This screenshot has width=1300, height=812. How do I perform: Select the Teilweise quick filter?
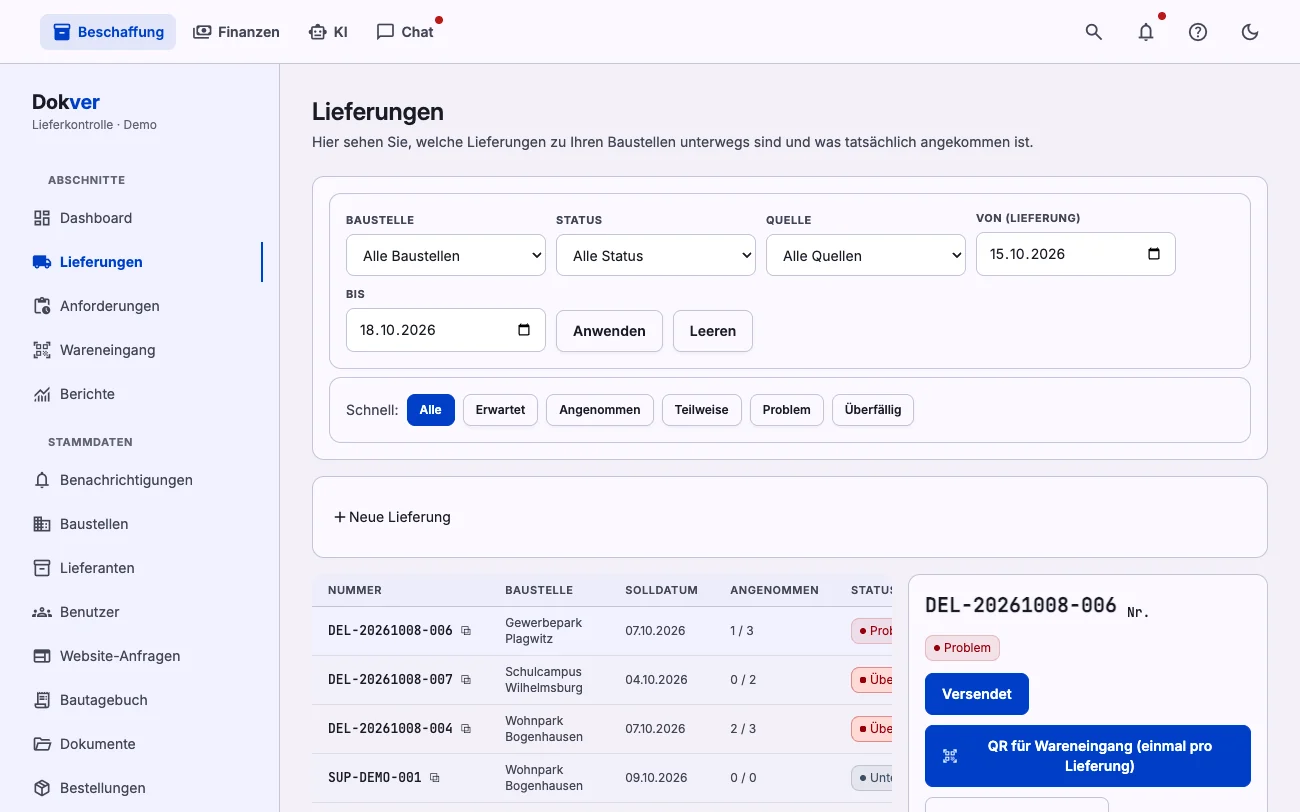(702, 410)
